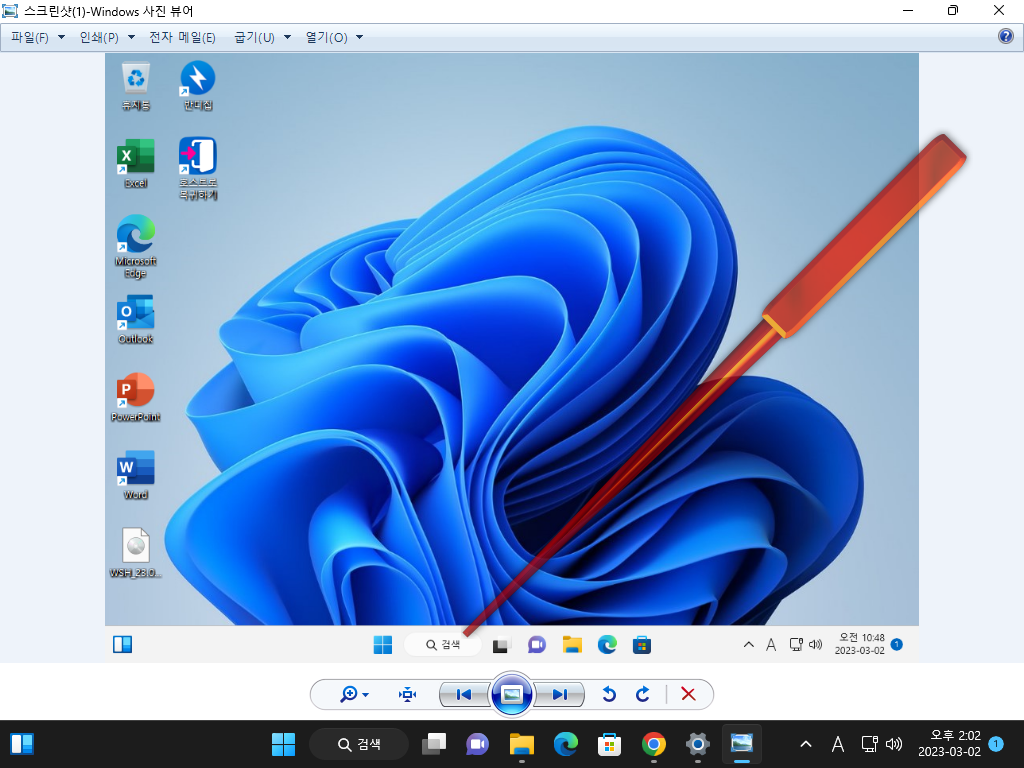Viewport: 1024px width, 768px height.
Task: Start the slideshow with center button
Action: (x=512, y=694)
